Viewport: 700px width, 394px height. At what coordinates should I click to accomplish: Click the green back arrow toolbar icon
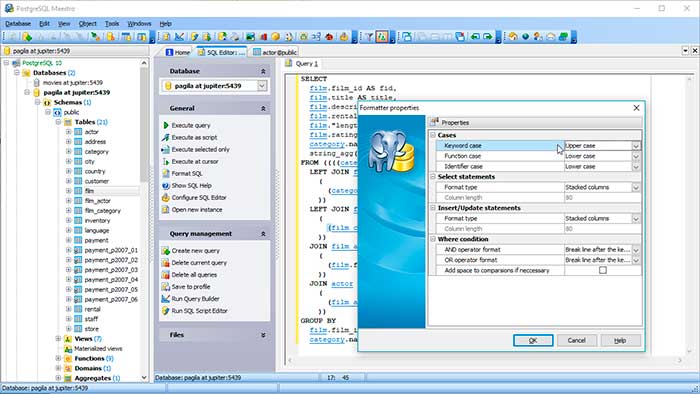475,37
